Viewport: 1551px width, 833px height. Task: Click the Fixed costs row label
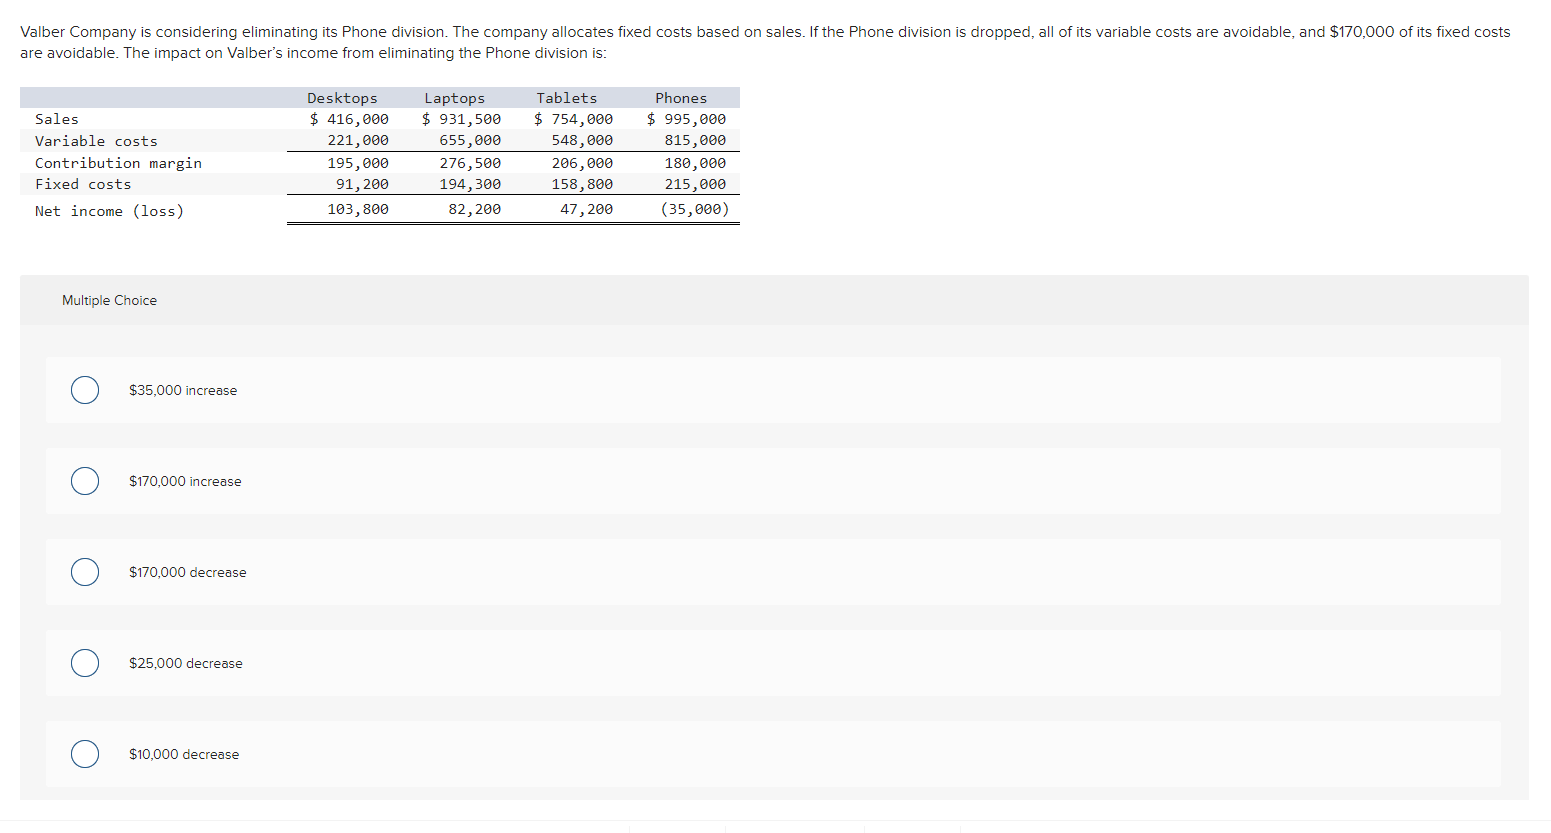(x=82, y=183)
